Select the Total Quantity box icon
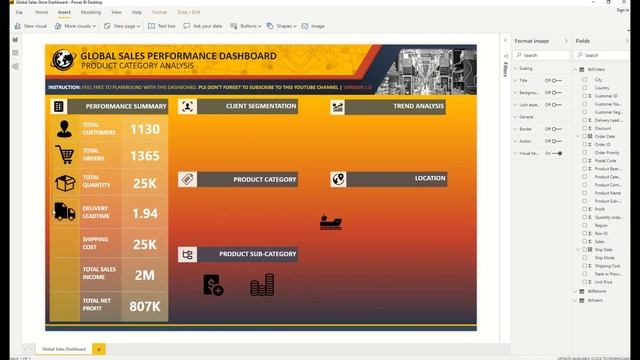Image resolution: width=640 pixels, height=360 pixels. tap(65, 183)
